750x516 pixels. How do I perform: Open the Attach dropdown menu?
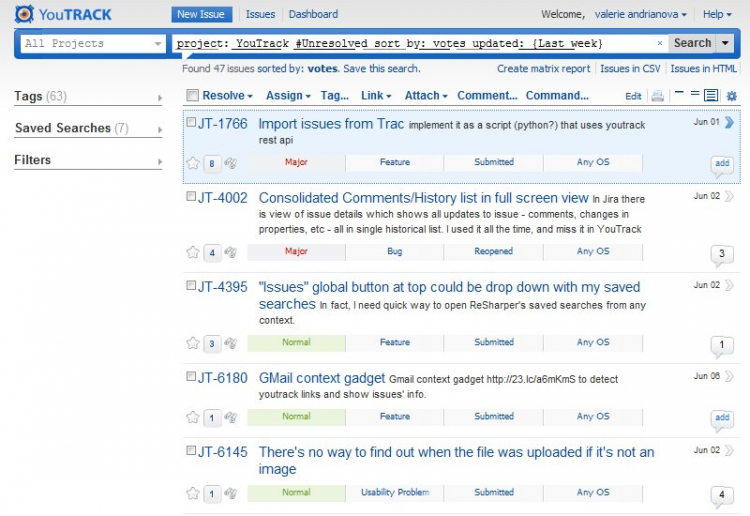point(426,96)
